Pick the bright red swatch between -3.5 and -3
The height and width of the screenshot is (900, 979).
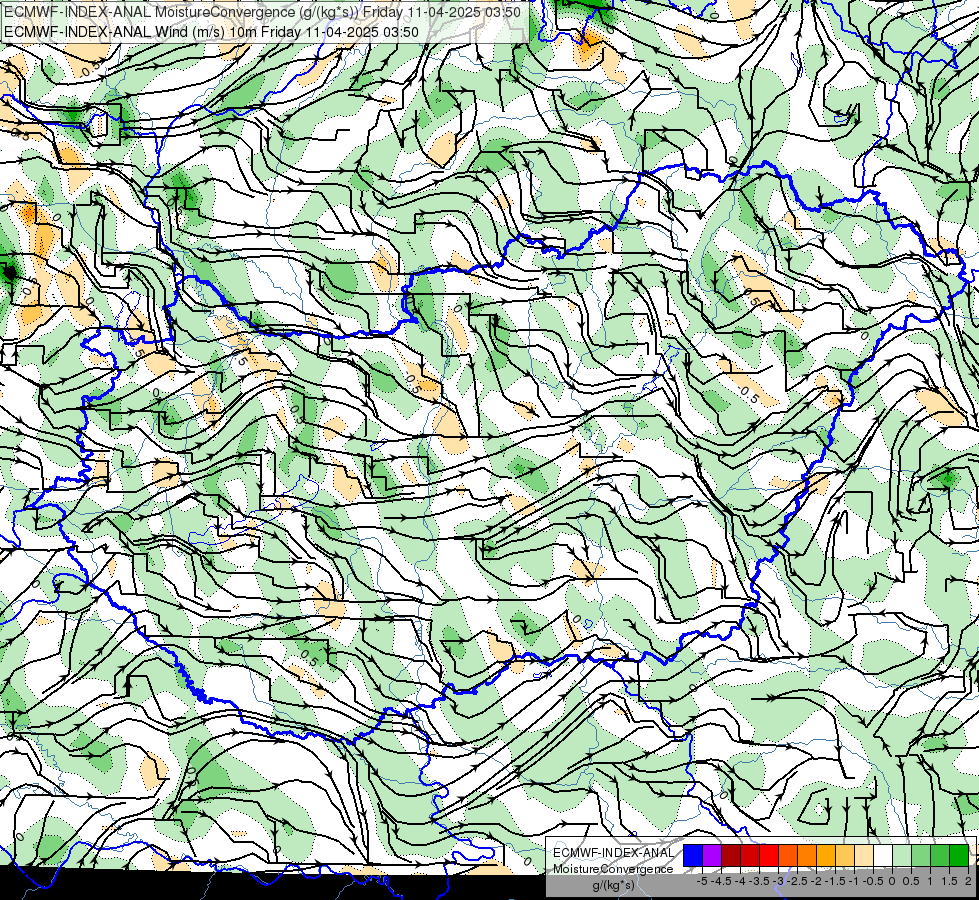pos(769,855)
